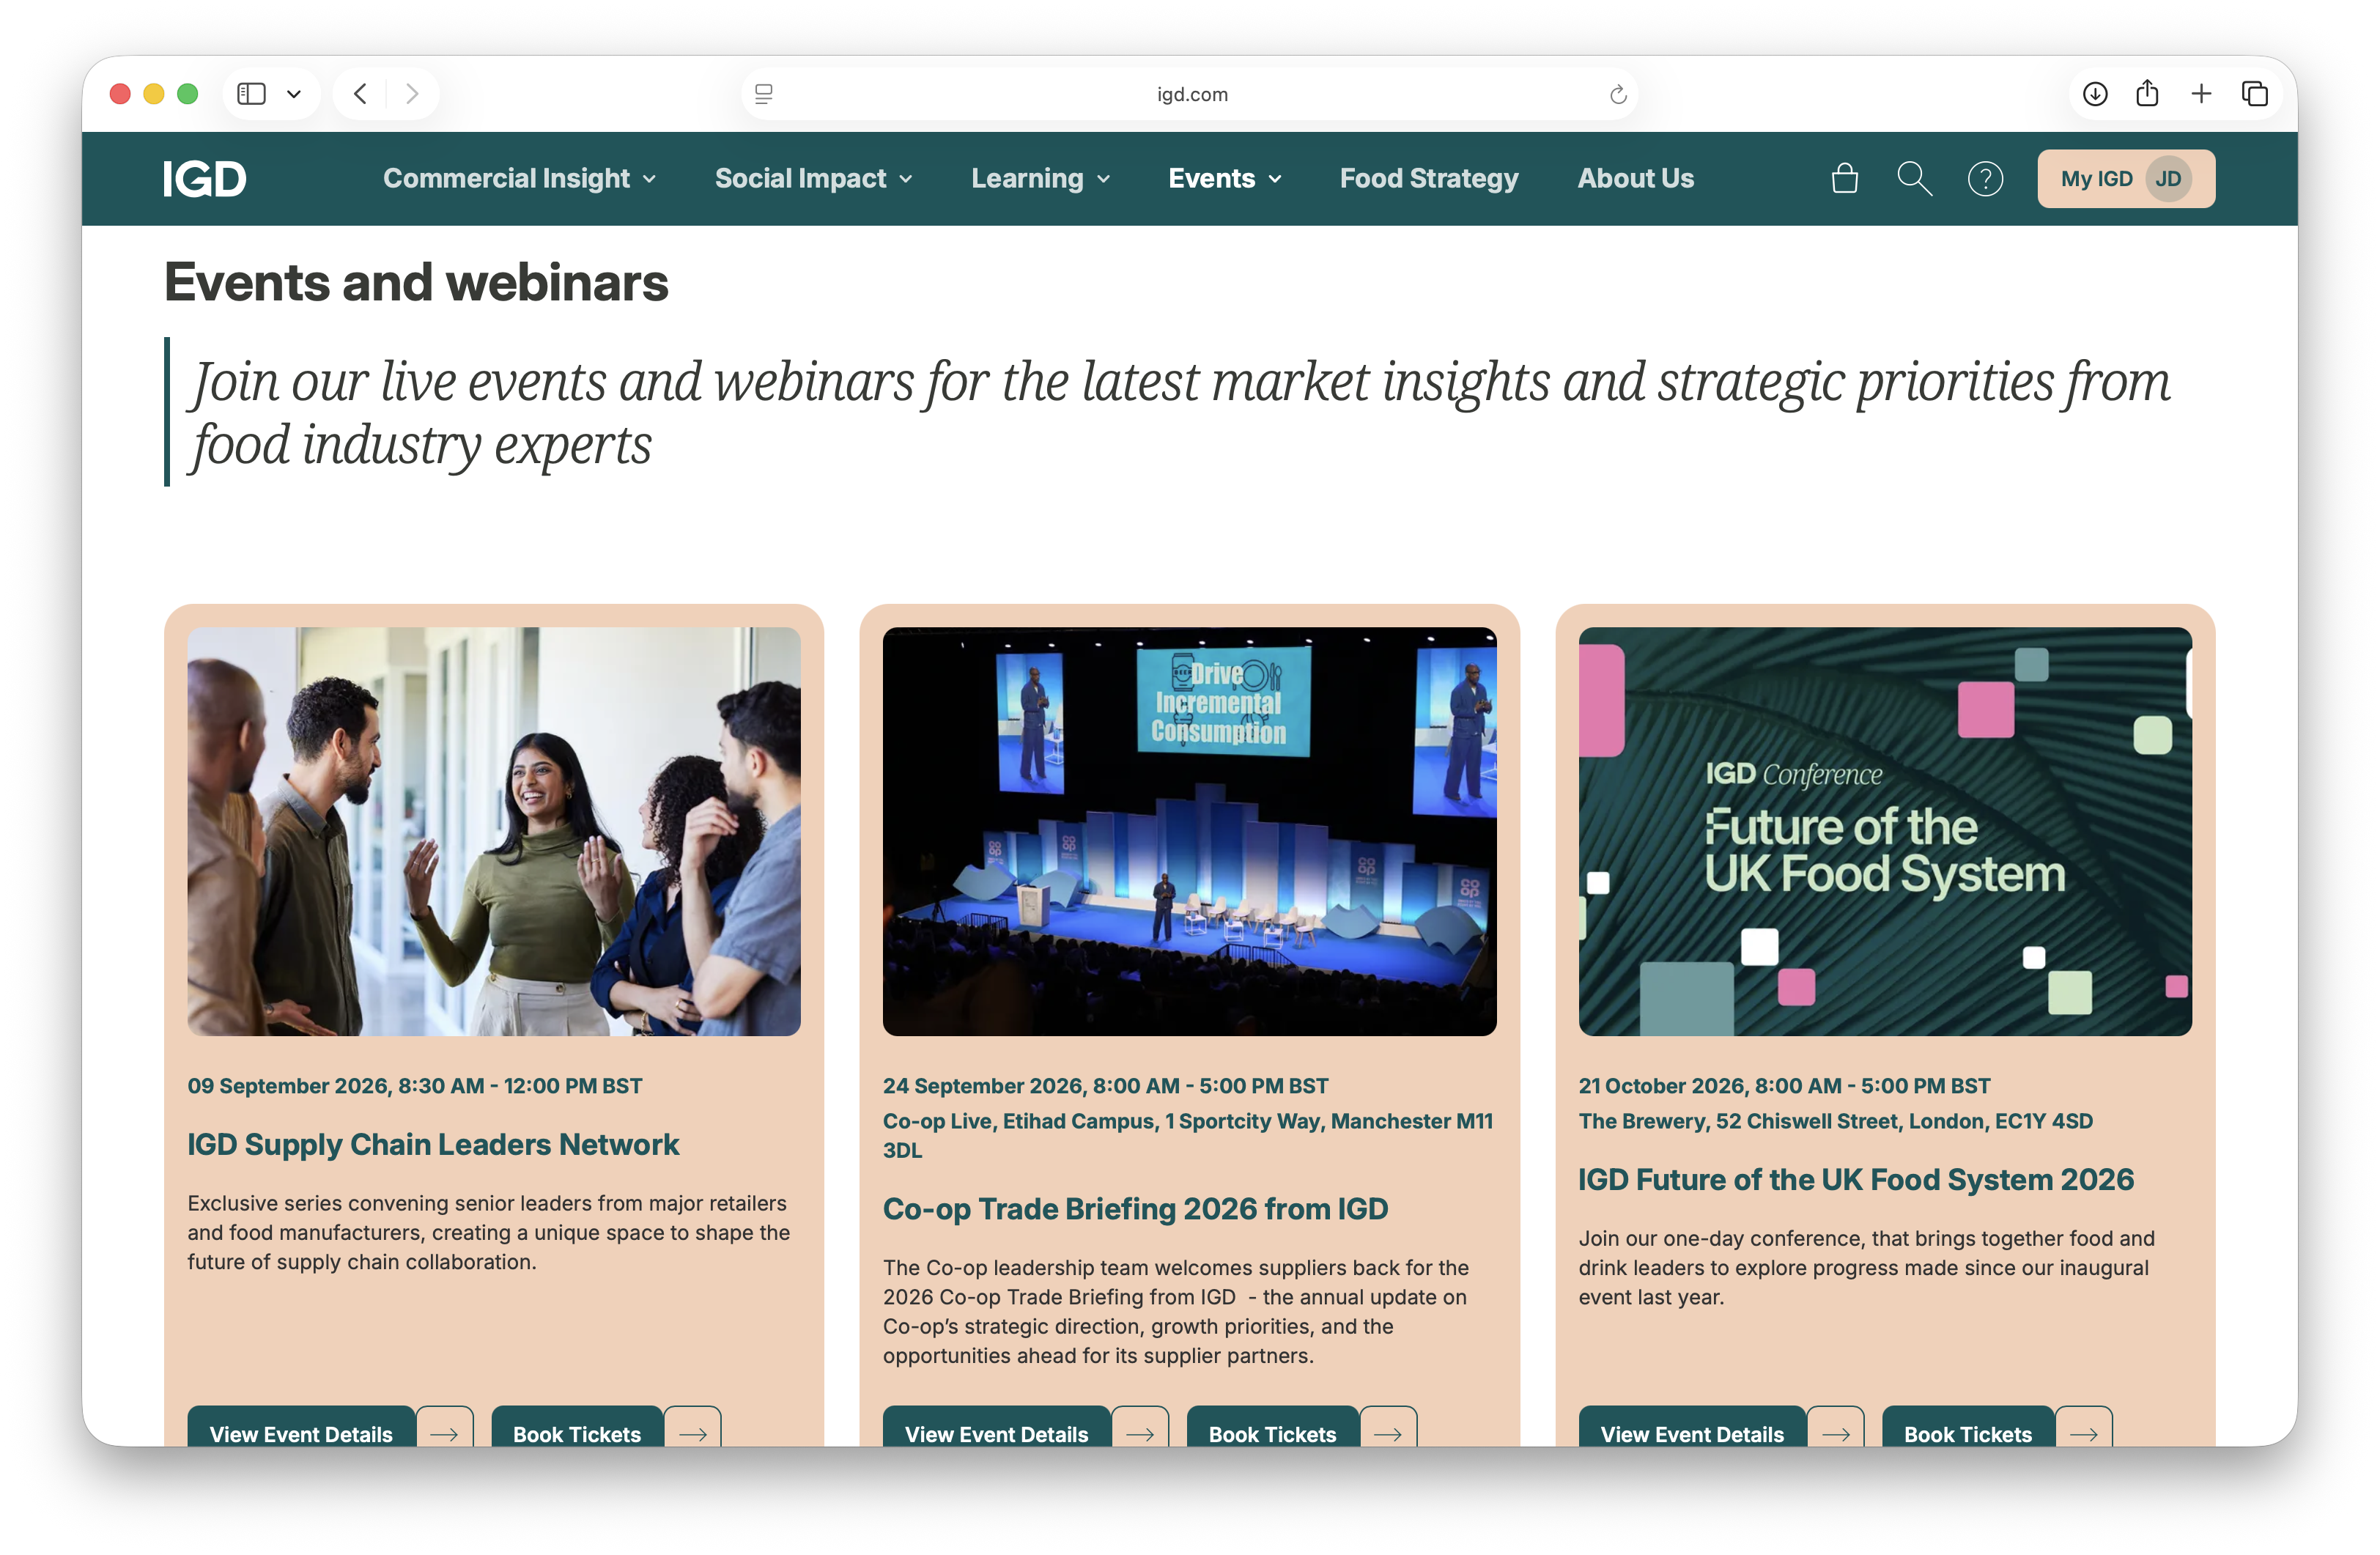
Task: Open the About Us nav item
Action: pos(1636,179)
